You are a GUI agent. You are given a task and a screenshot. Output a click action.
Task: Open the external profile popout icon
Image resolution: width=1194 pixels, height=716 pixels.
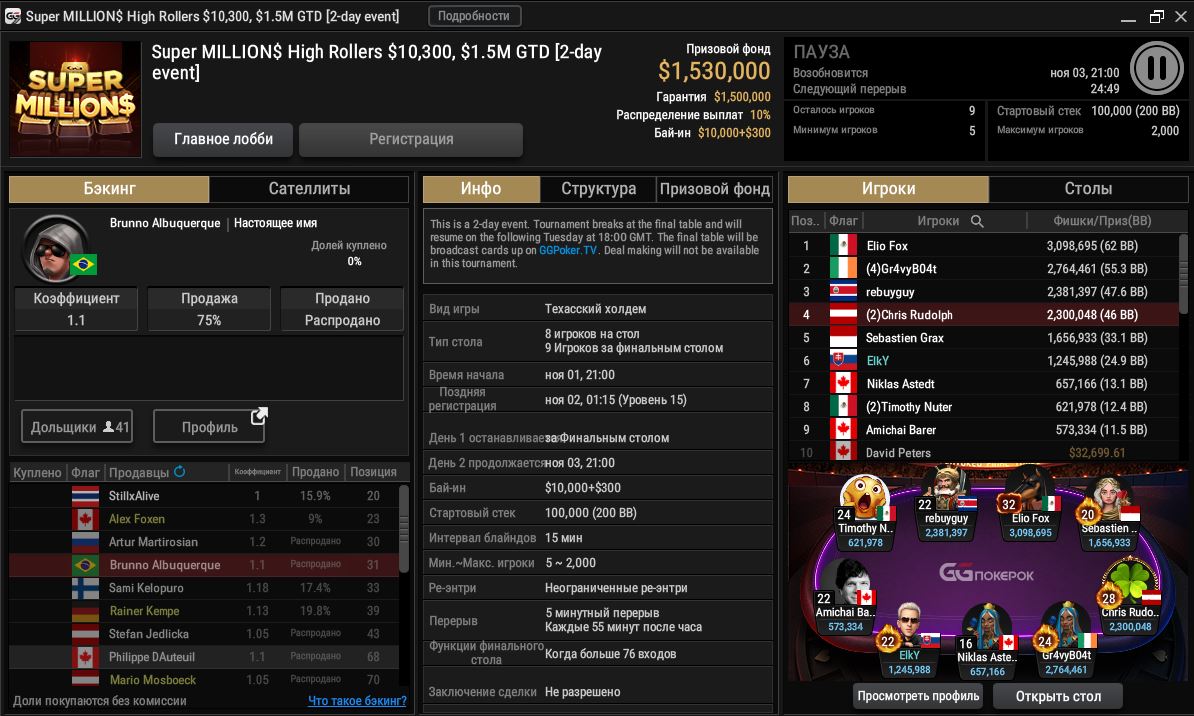[x=259, y=416]
